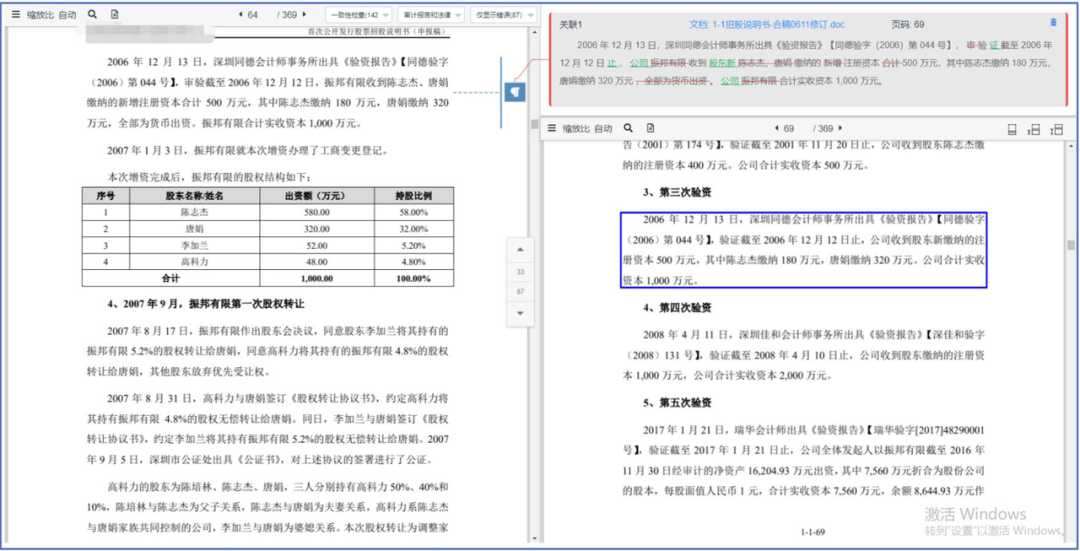Go to next page after 64
Viewport: 1080px width, 551px height.
point(304,14)
